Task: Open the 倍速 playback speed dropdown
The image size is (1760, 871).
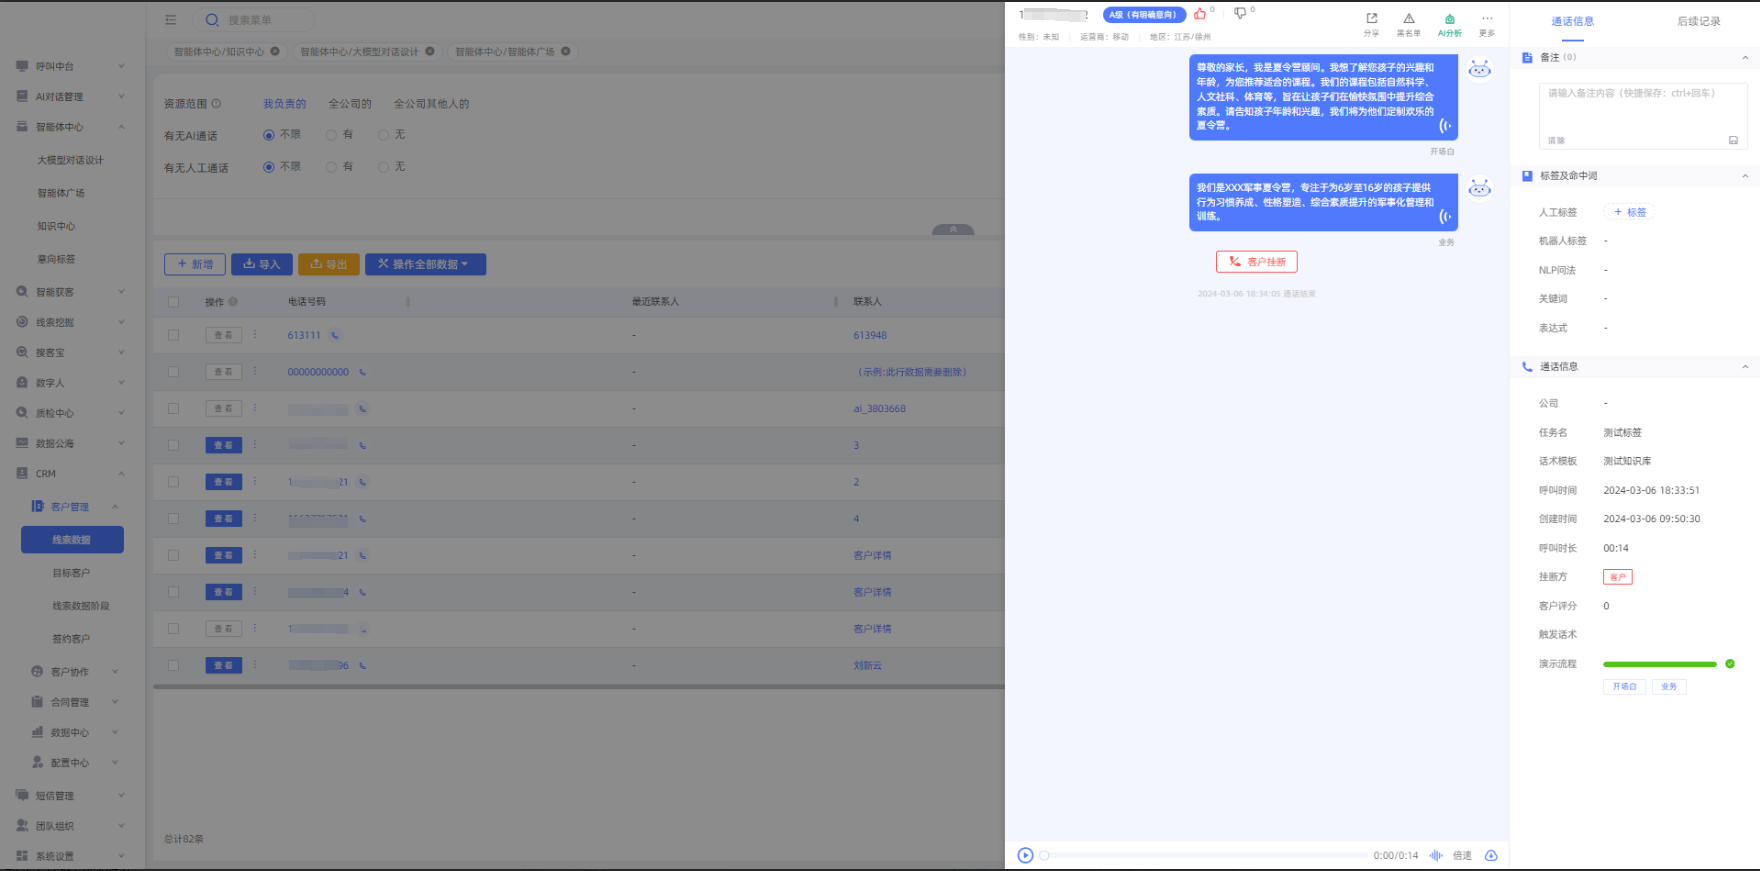Action: [1462, 855]
